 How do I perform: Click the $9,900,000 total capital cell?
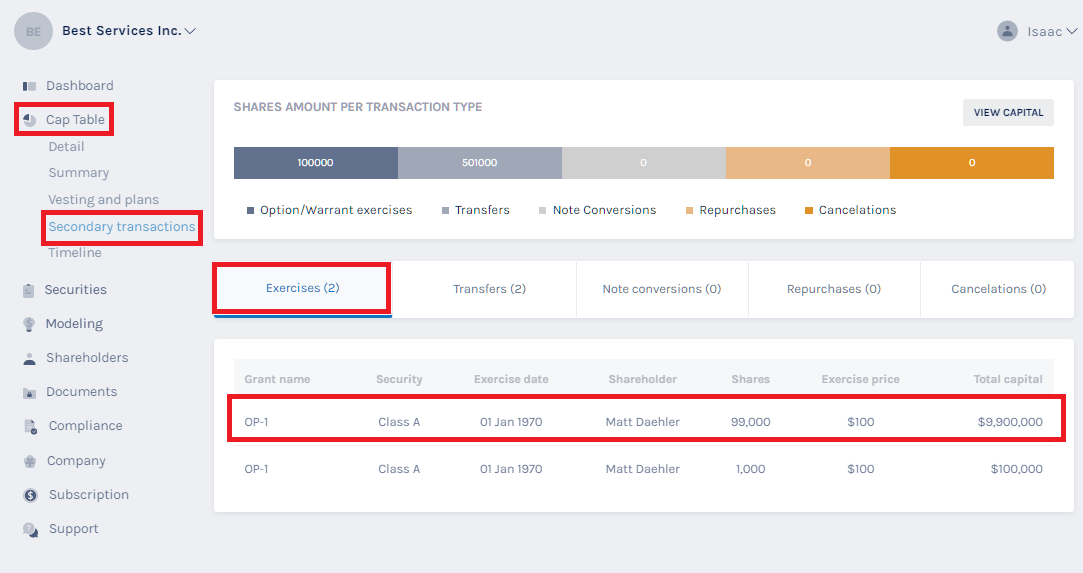(1010, 422)
